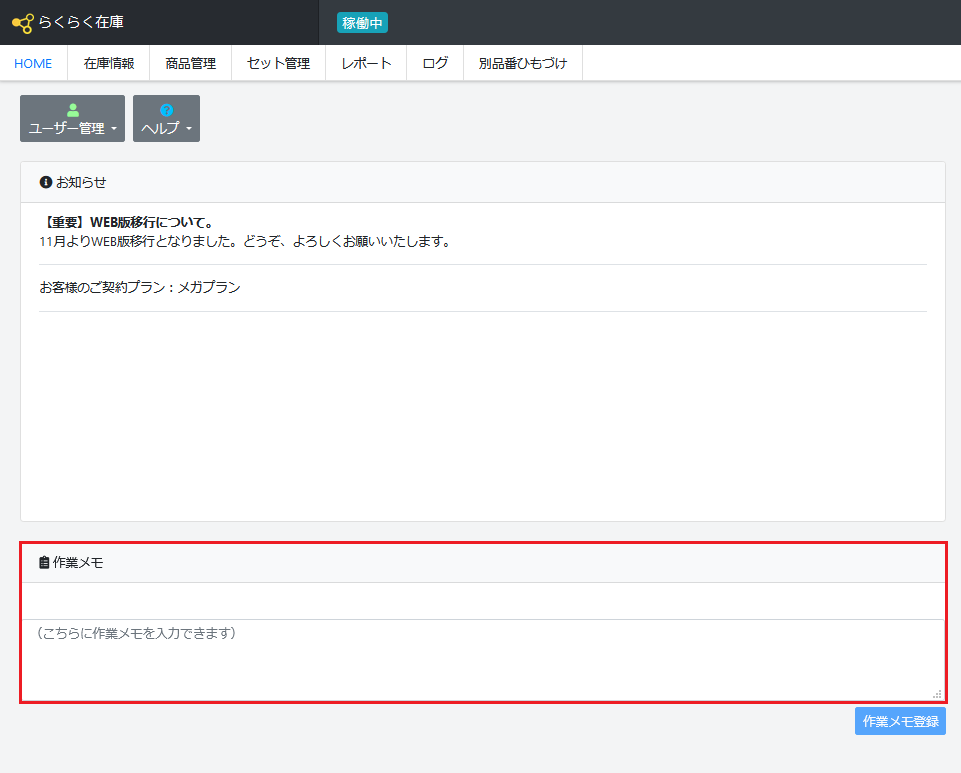The image size is (961, 773).
Task: View the ログ tab
Action: 435,63
